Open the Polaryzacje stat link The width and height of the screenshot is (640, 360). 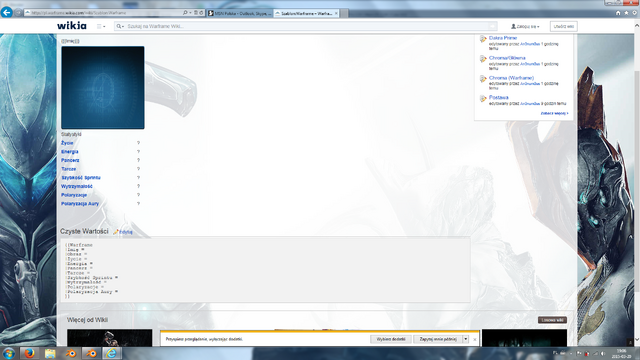point(74,195)
